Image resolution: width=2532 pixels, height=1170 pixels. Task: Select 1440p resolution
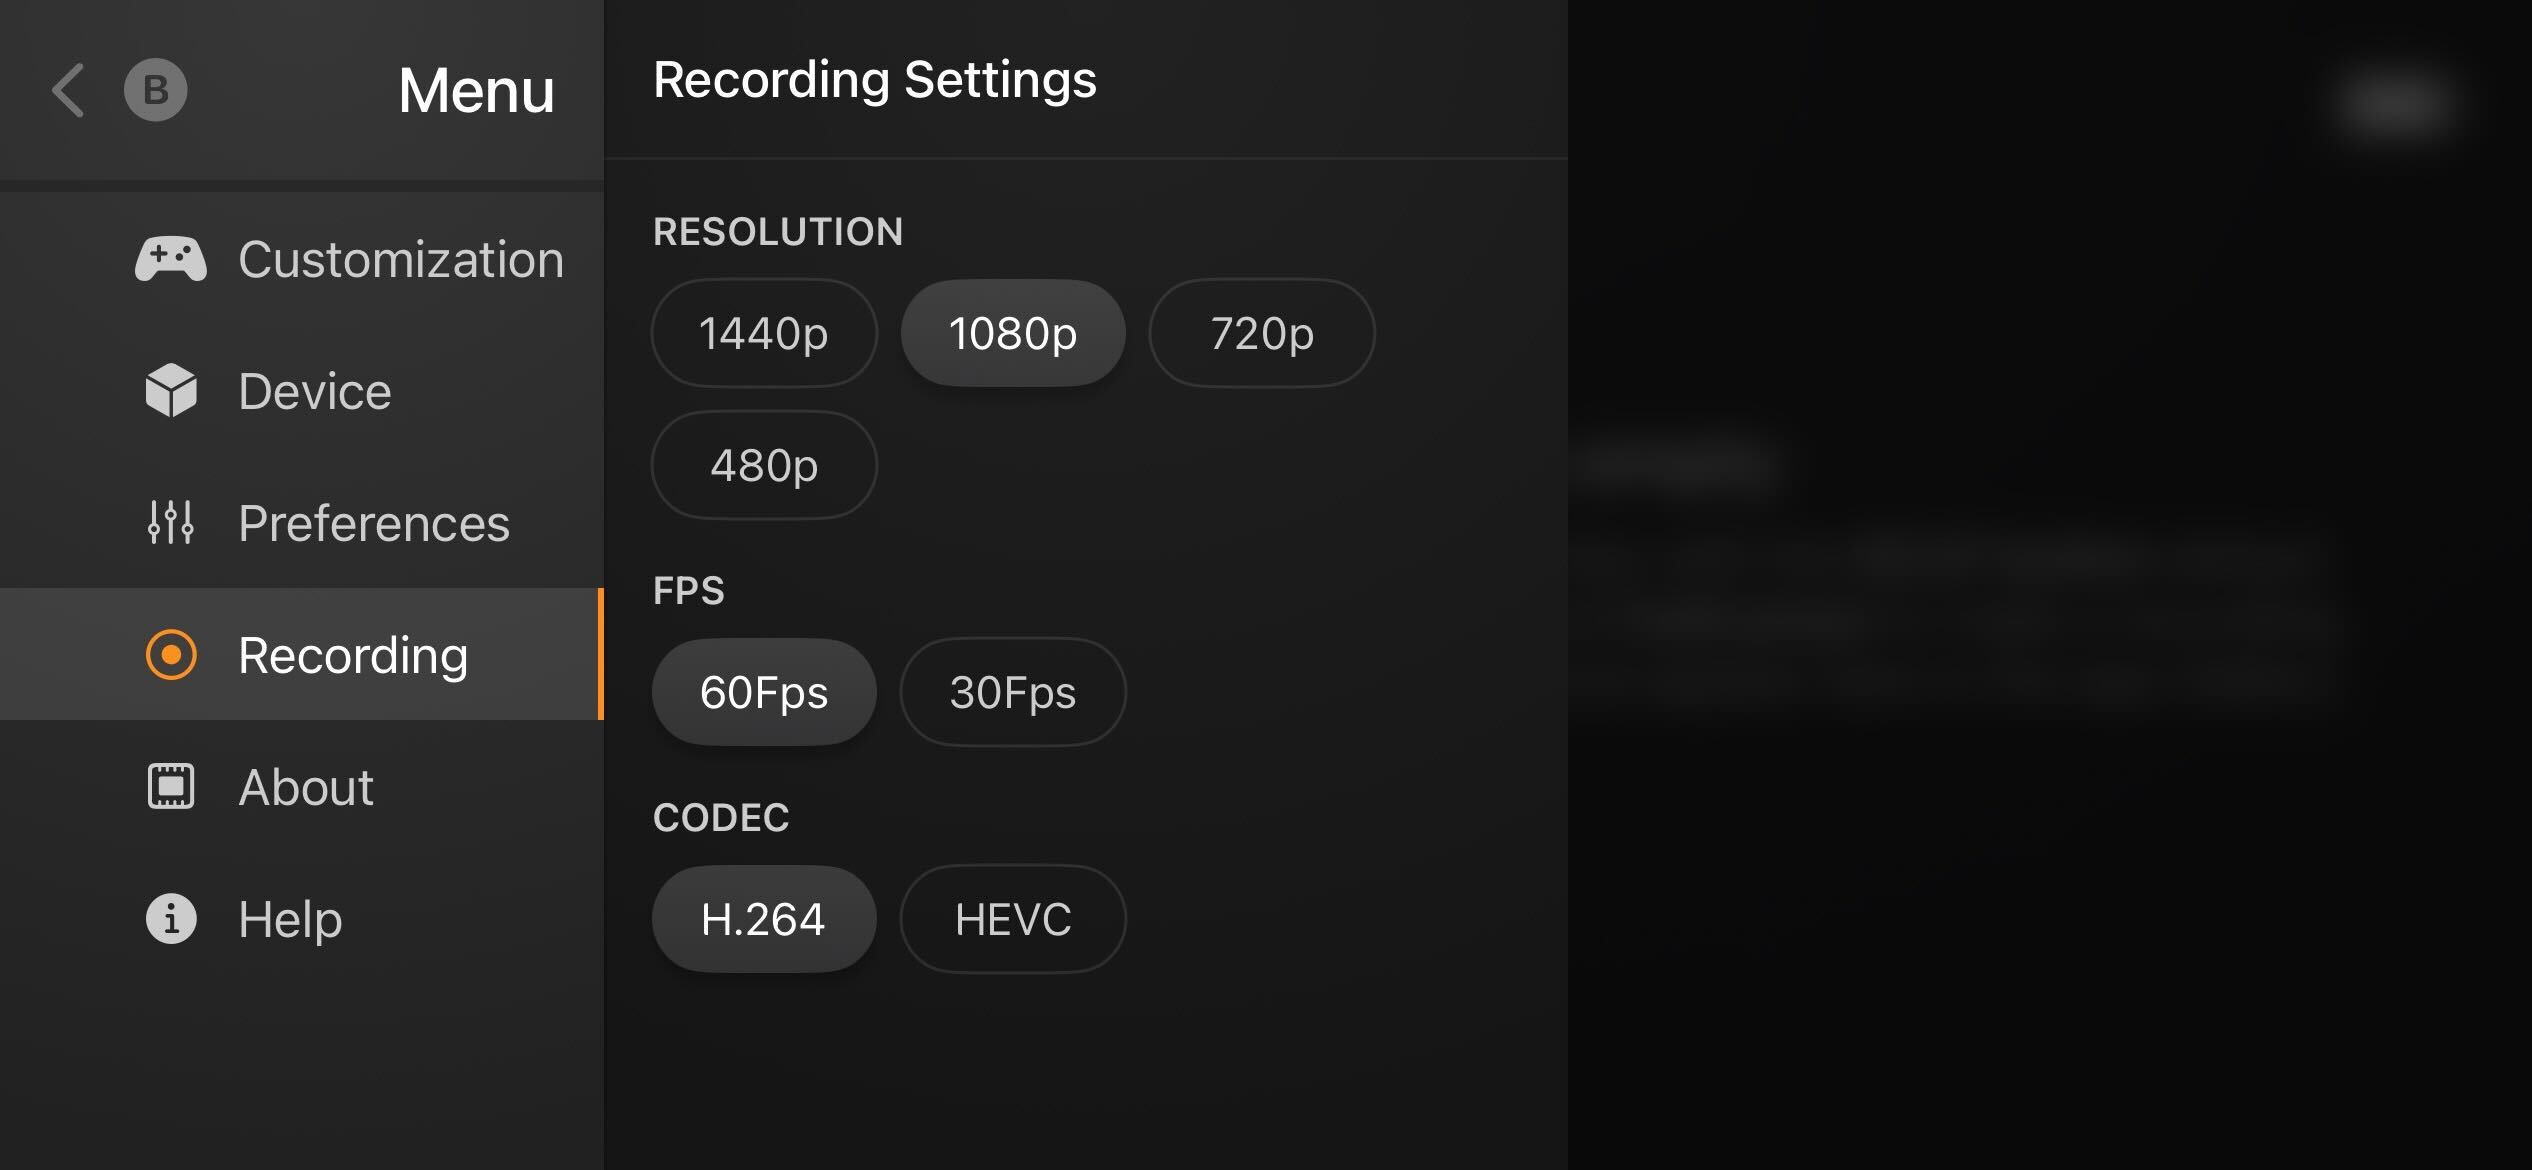pyautogui.click(x=764, y=333)
